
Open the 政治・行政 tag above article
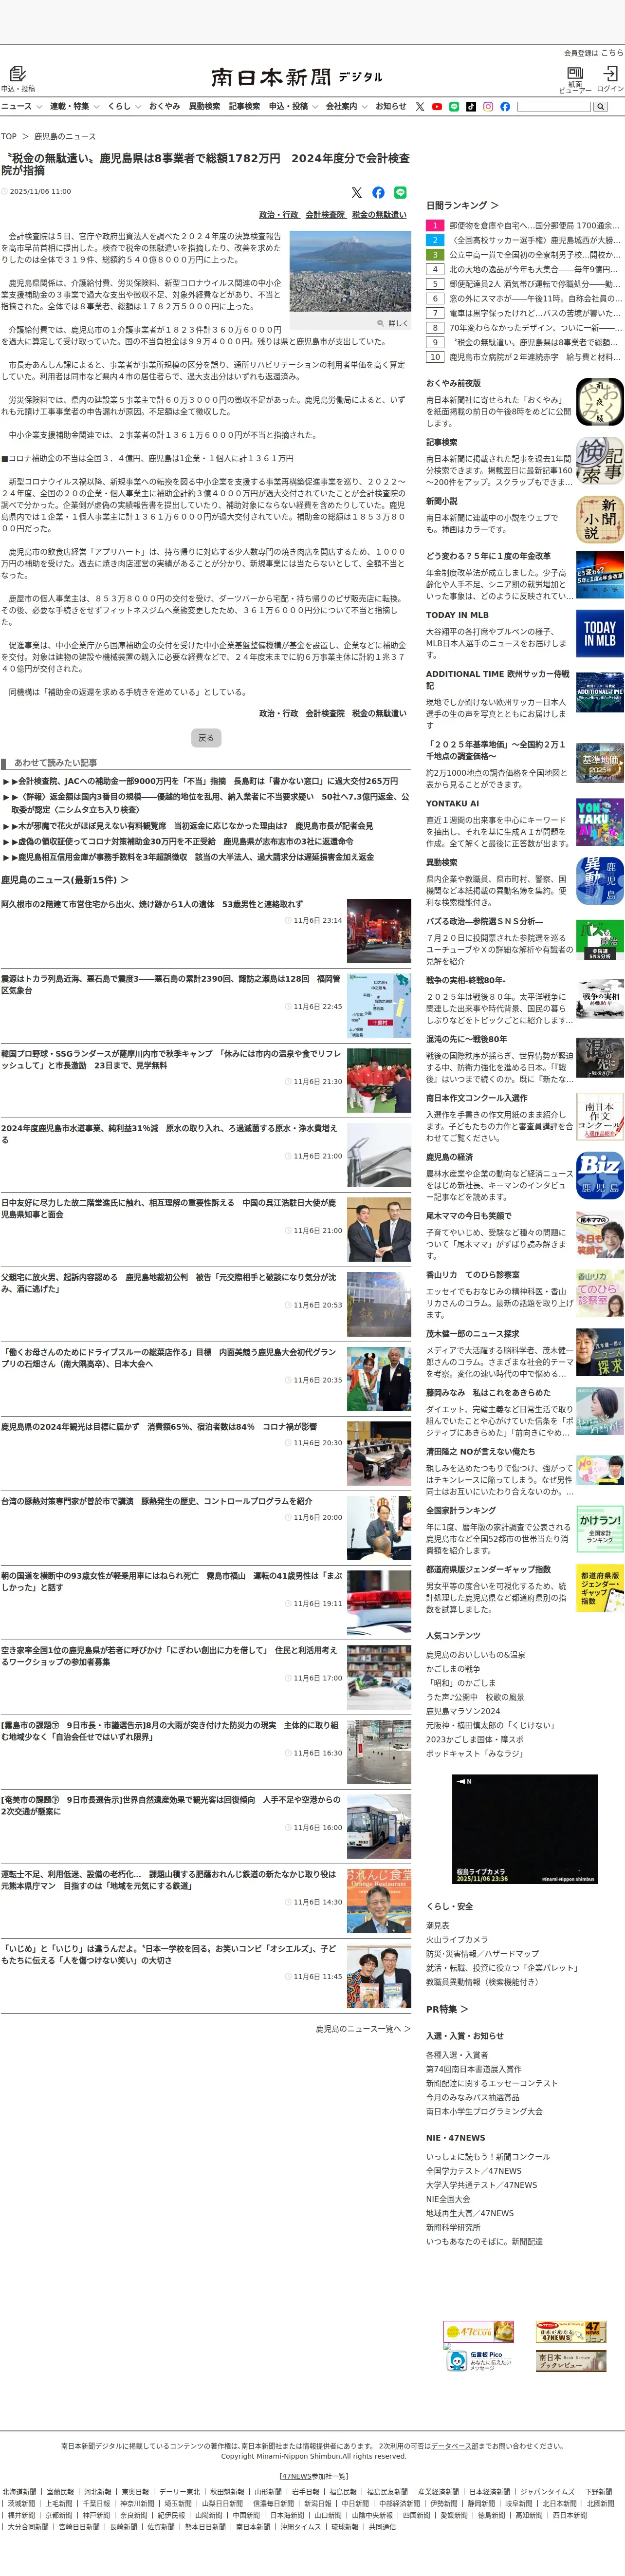point(279,215)
